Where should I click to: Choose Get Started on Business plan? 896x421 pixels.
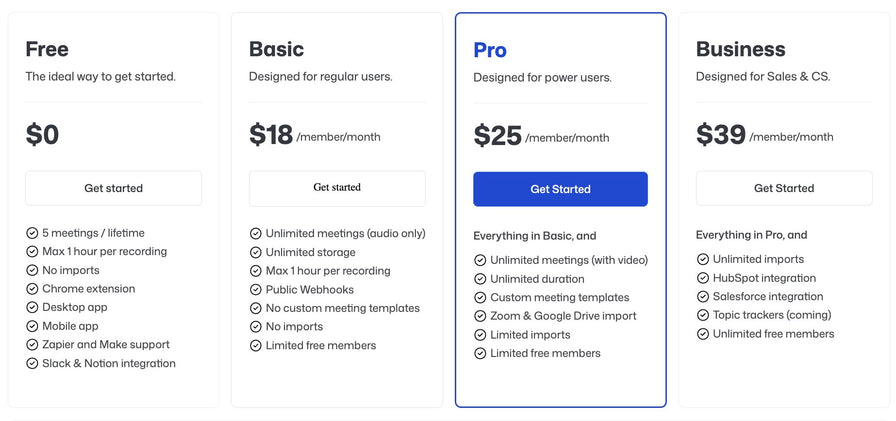784,188
